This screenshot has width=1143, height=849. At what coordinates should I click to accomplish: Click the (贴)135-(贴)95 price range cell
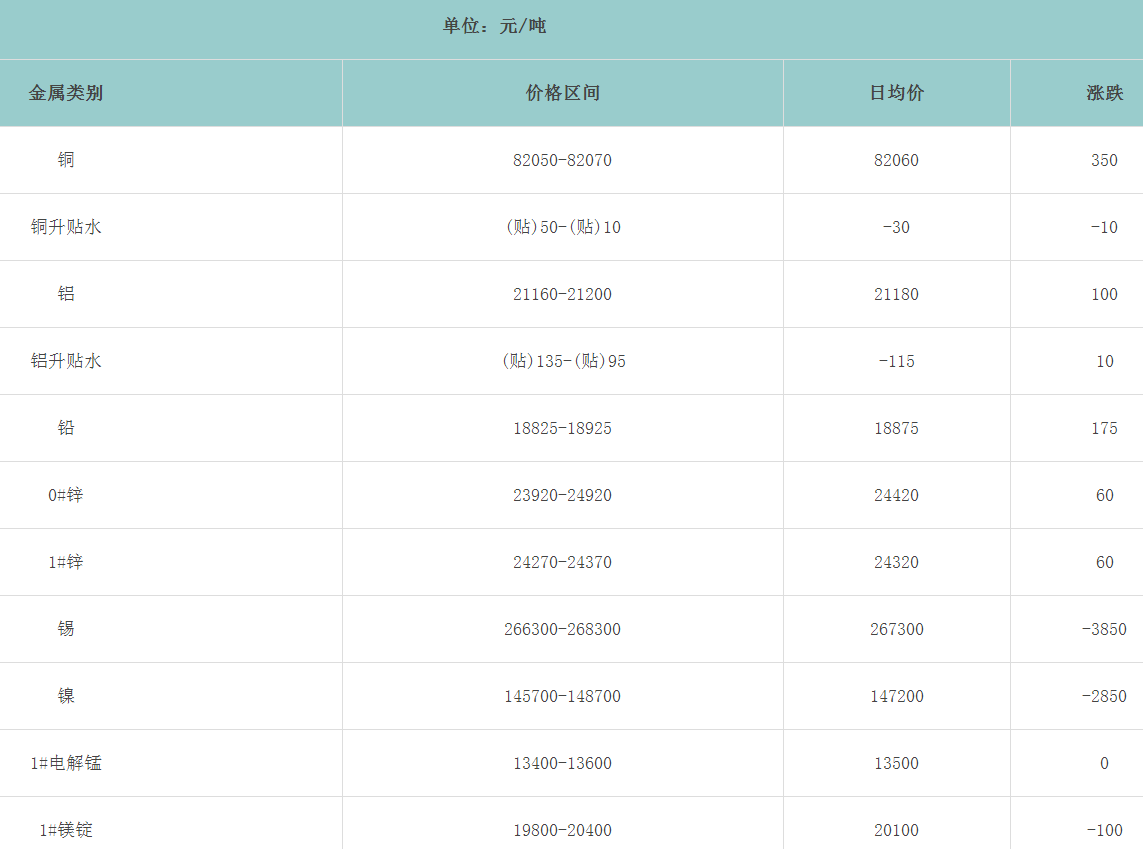[x=562, y=361]
